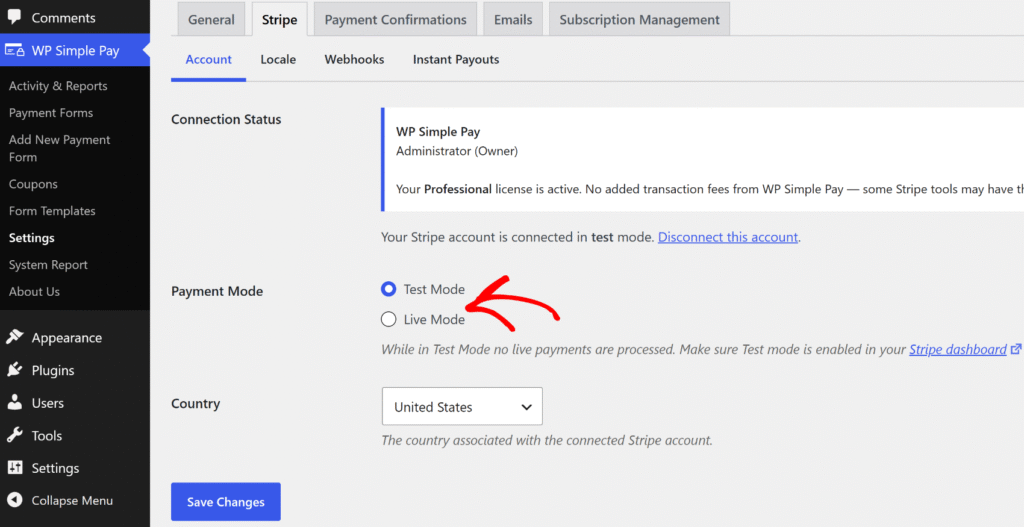Click the WP Simple Pay card-lock icon
The width and height of the screenshot is (1024, 527).
[14, 50]
